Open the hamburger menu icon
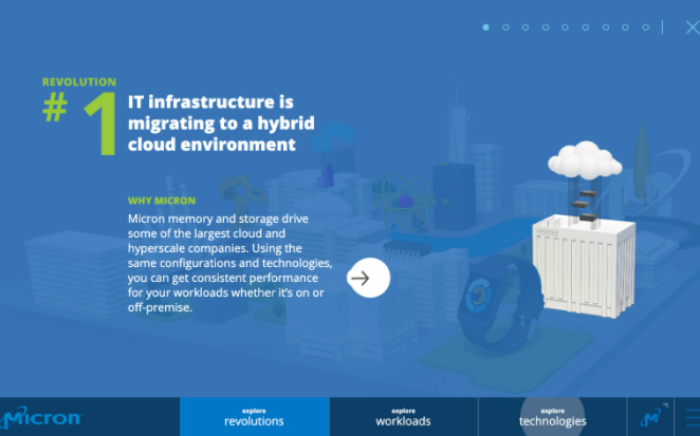The height and width of the screenshot is (436, 700). [x=692, y=418]
